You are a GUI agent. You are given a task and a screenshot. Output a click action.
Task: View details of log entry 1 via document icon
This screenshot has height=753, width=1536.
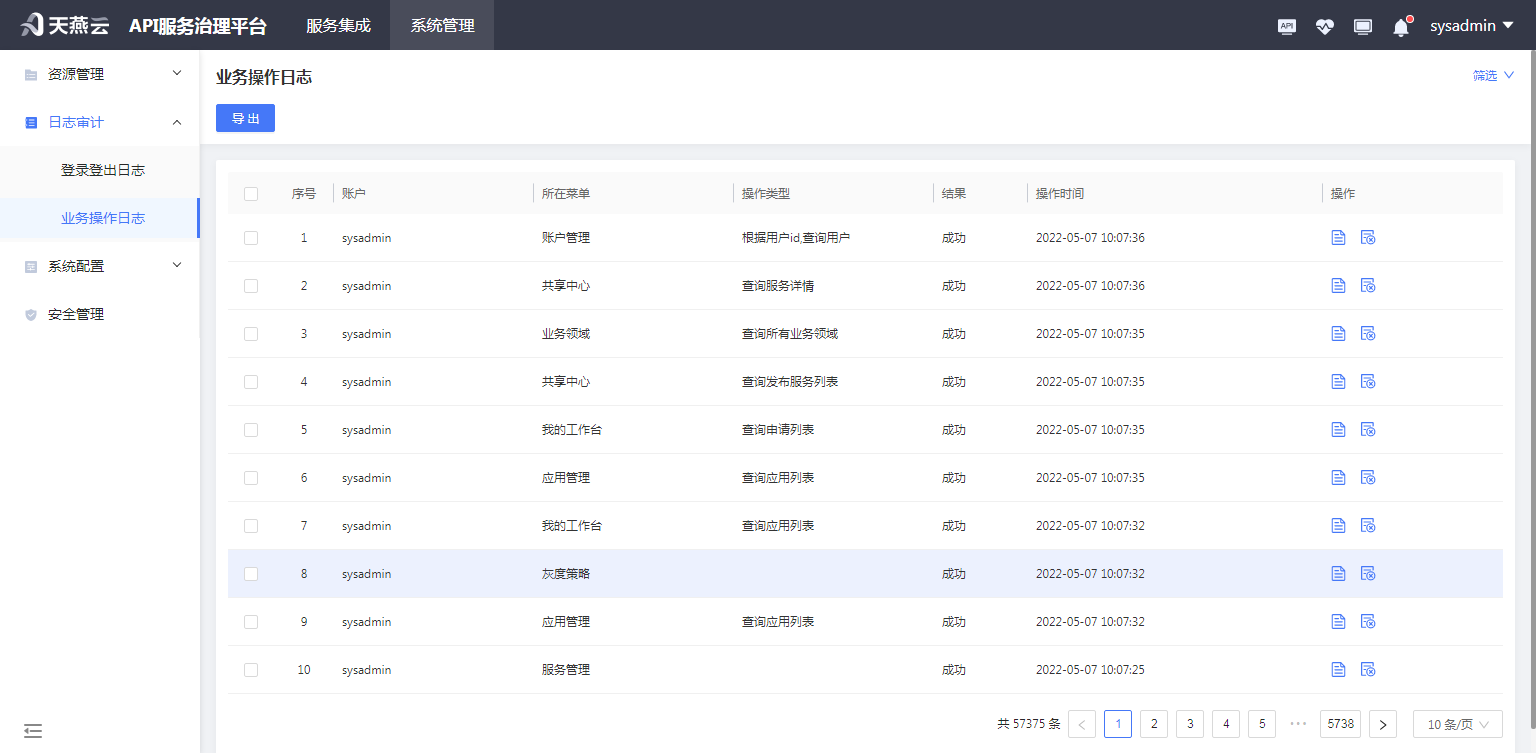pyautogui.click(x=1339, y=237)
